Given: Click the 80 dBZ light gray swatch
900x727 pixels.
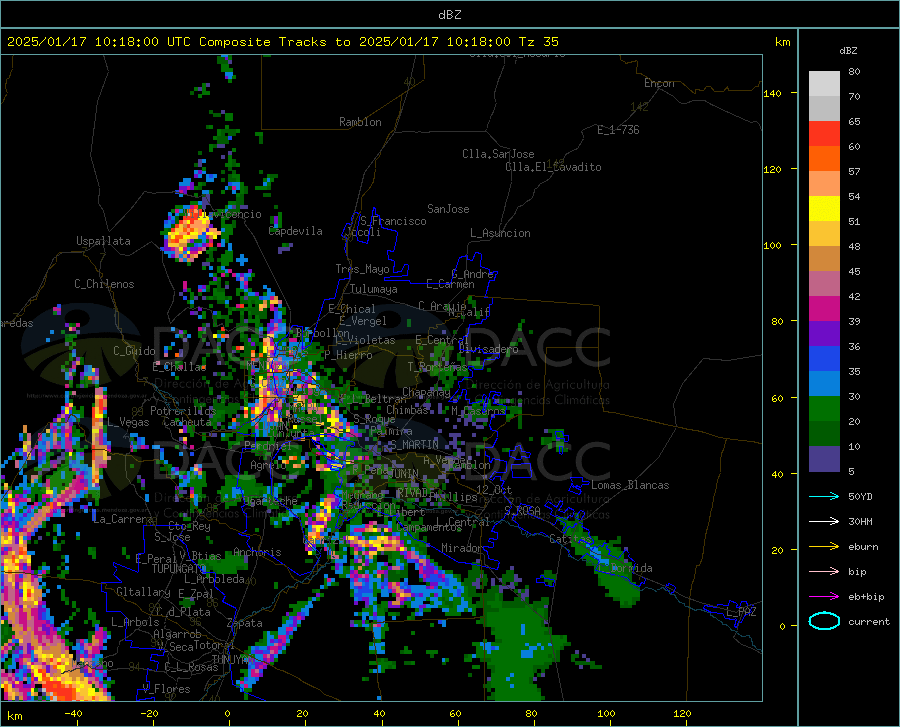Looking at the screenshot, I should point(824,84).
